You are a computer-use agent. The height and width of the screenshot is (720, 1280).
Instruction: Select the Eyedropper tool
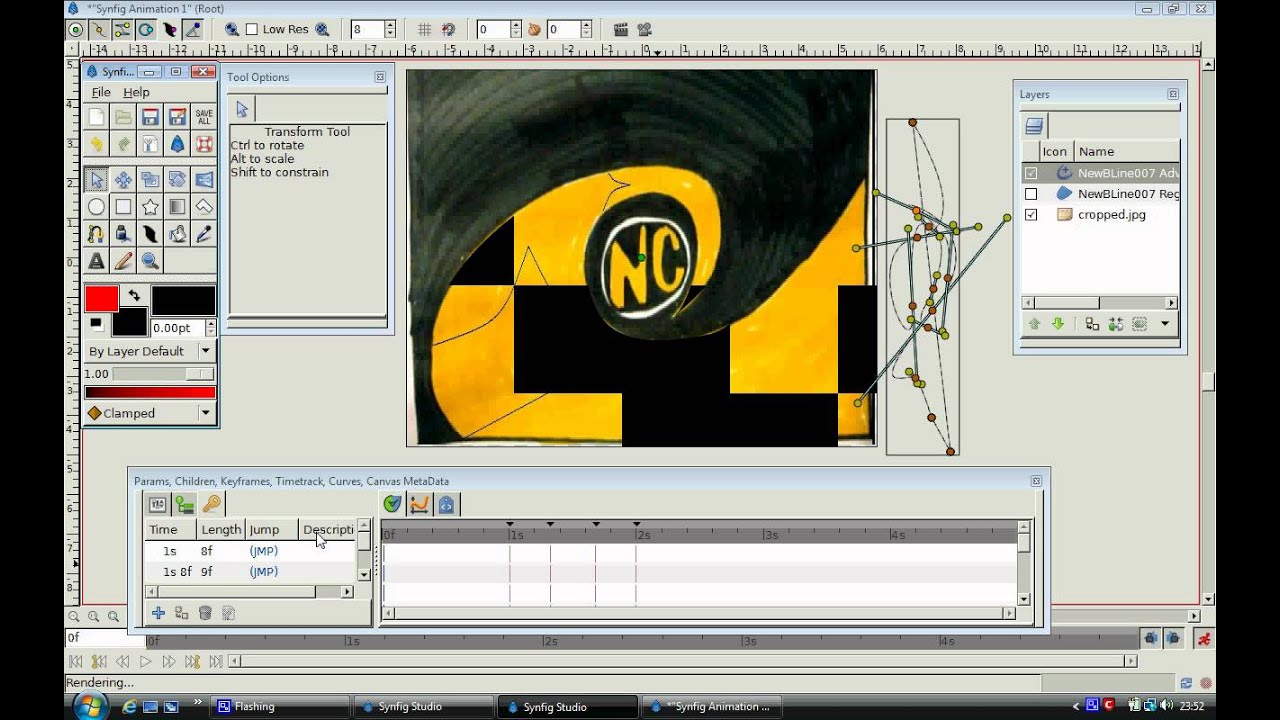coord(204,234)
